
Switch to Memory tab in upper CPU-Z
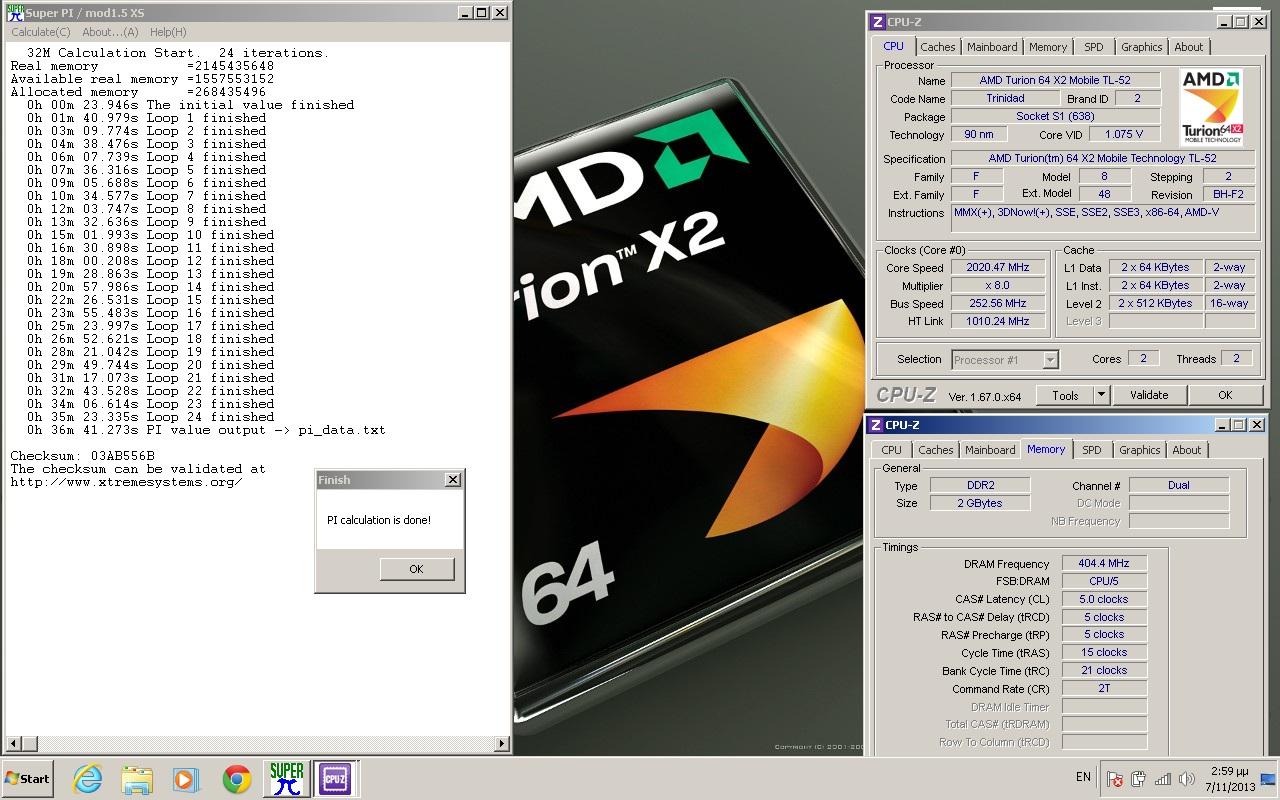(x=1048, y=47)
